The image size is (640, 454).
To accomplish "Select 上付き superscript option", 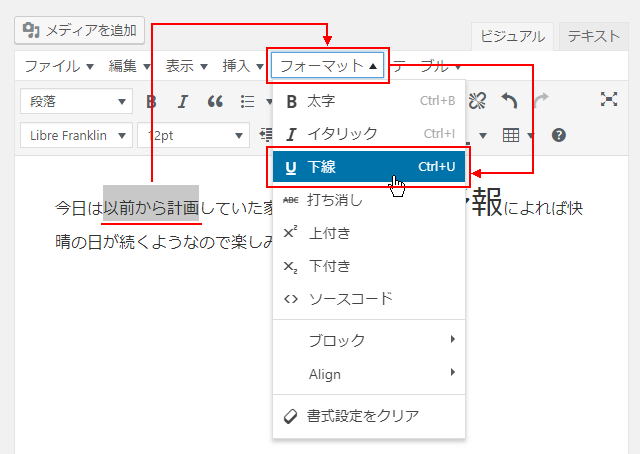I will 369,233.
